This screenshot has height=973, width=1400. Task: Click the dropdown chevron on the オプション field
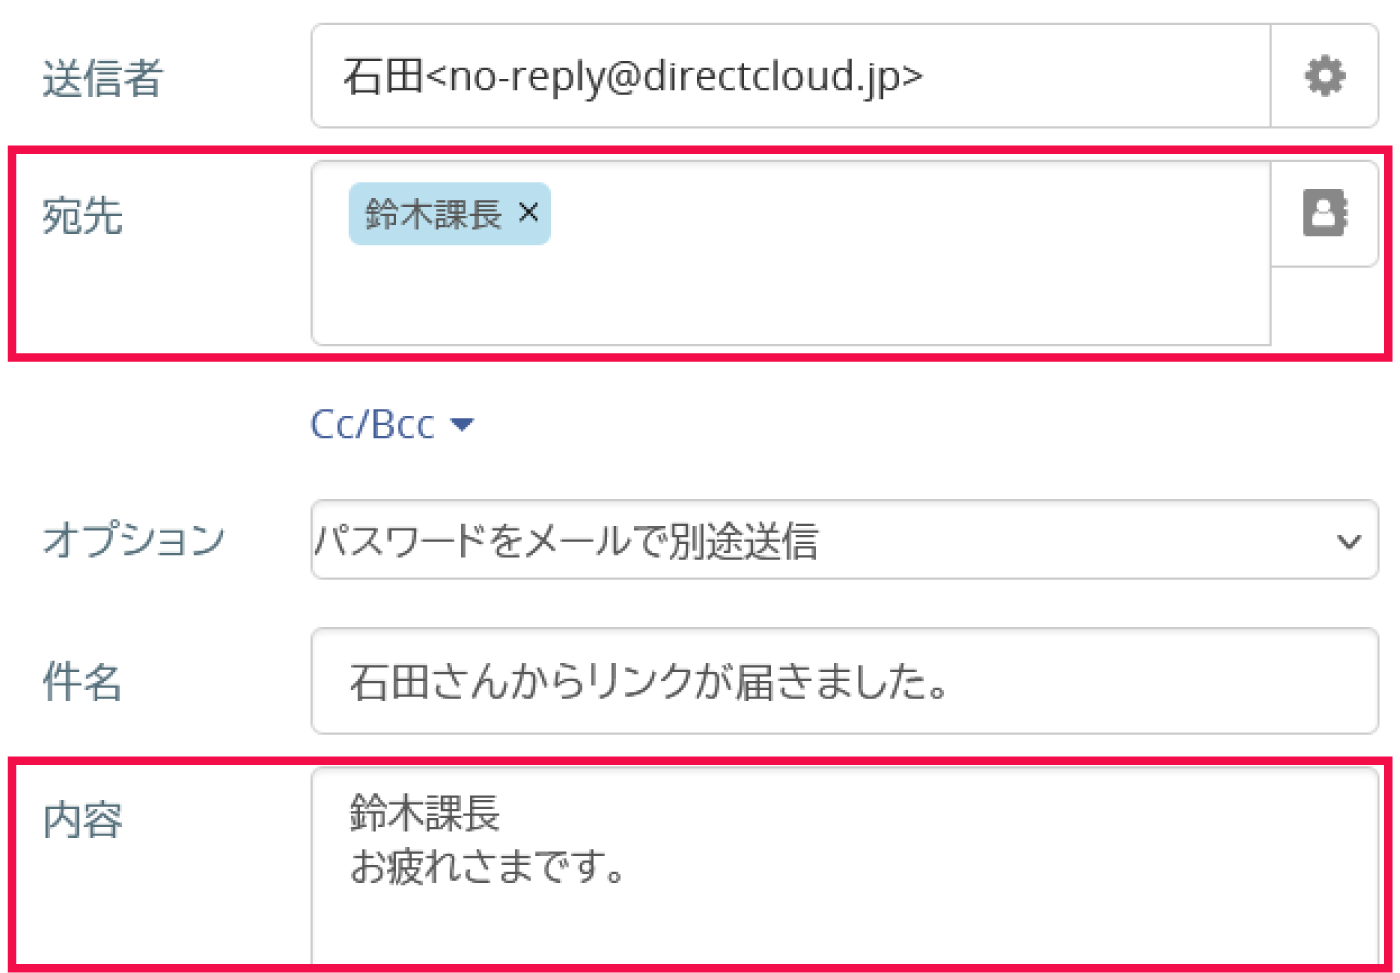1349,541
